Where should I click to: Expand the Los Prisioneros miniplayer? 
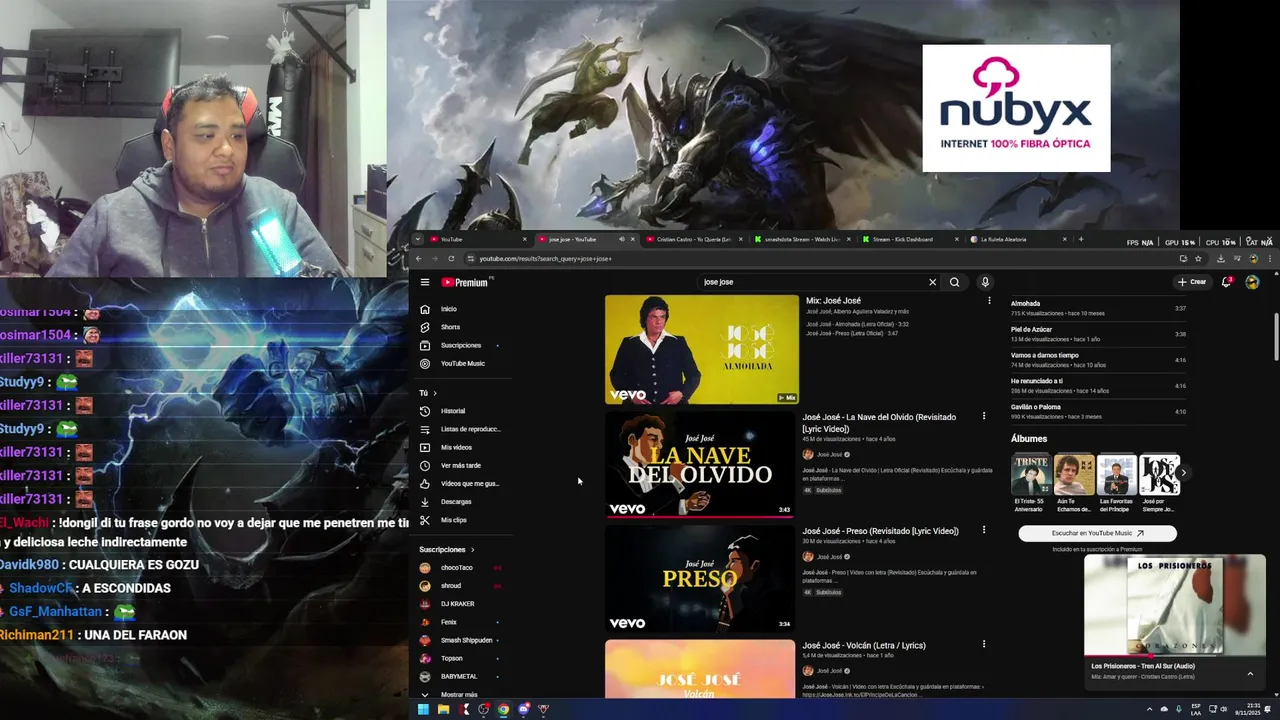pyautogui.click(x=1250, y=674)
